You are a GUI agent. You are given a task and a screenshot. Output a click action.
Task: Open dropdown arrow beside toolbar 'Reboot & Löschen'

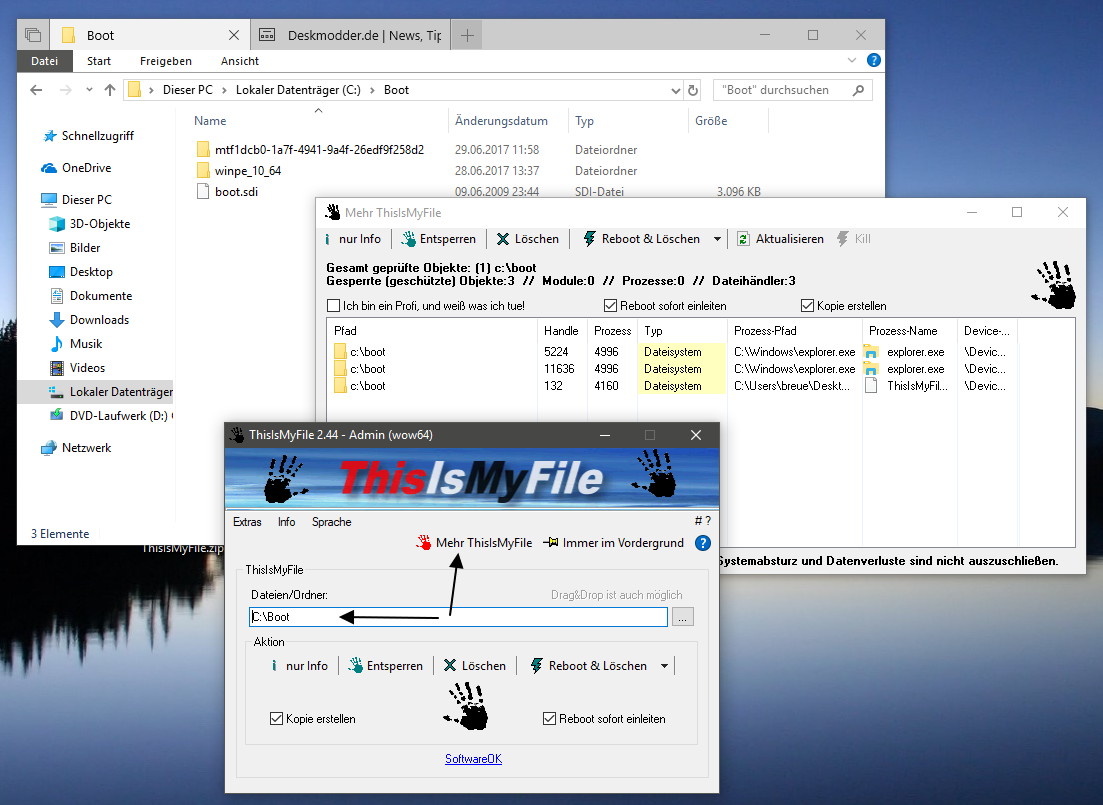[x=717, y=239]
